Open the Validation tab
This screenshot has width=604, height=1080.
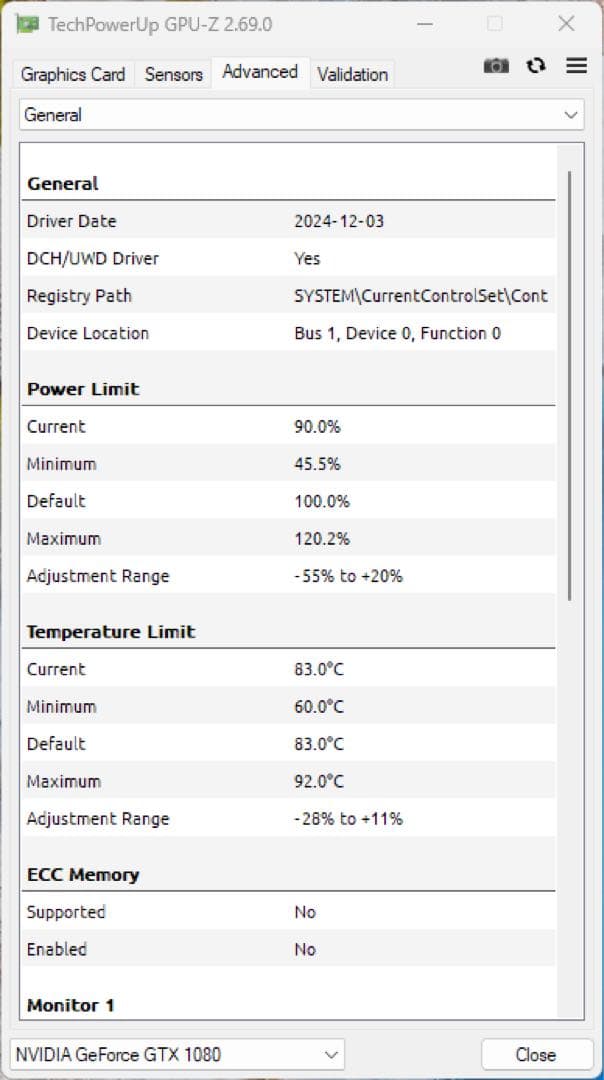tap(353, 74)
